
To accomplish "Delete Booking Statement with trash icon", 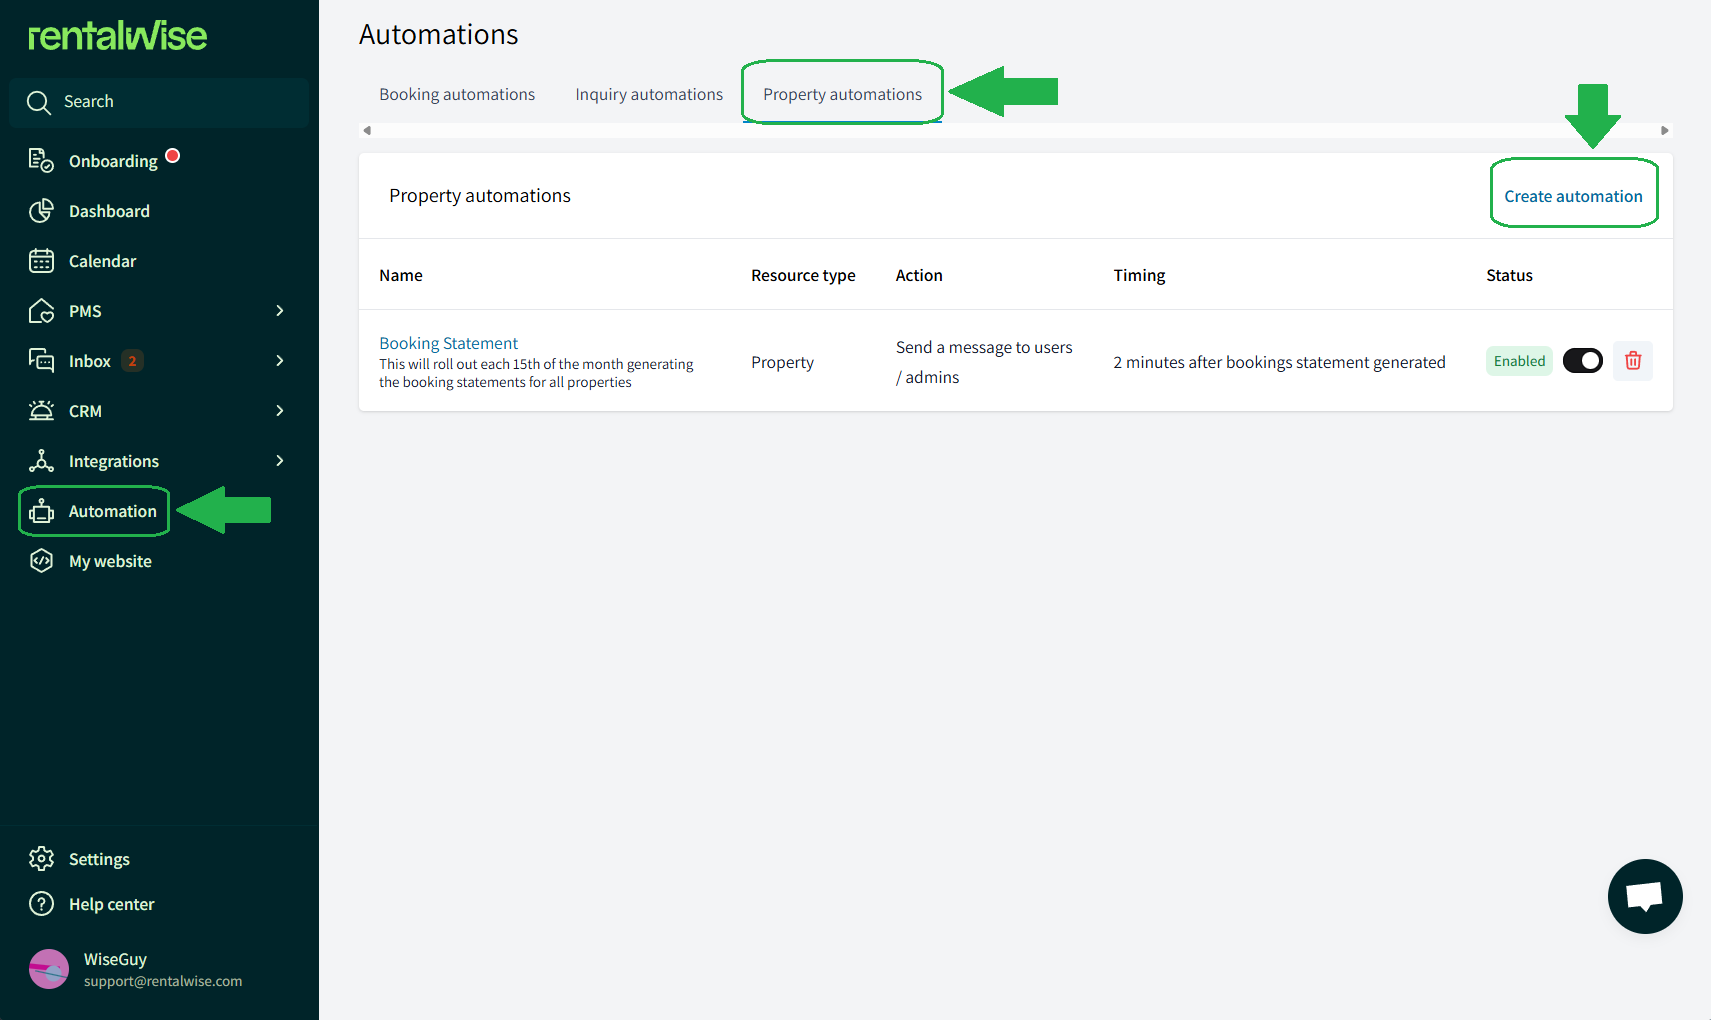I will point(1633,361).
